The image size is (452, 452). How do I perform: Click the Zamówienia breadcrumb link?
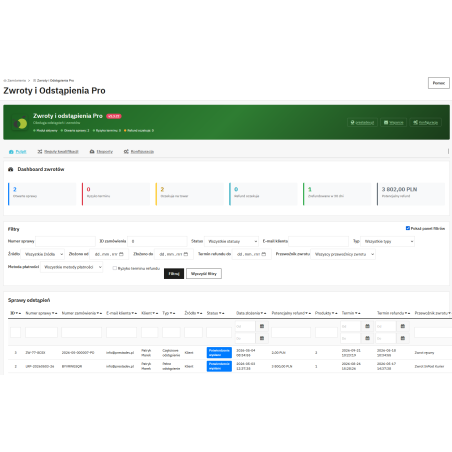click(x=15, y=81)
